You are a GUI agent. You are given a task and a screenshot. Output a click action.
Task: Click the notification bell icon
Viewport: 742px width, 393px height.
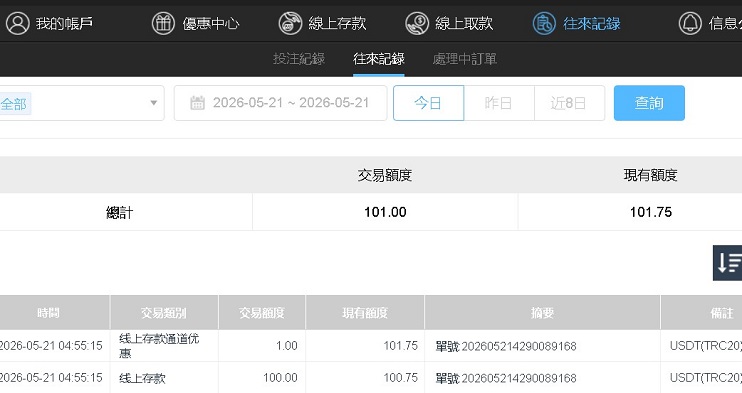[690, 23]
